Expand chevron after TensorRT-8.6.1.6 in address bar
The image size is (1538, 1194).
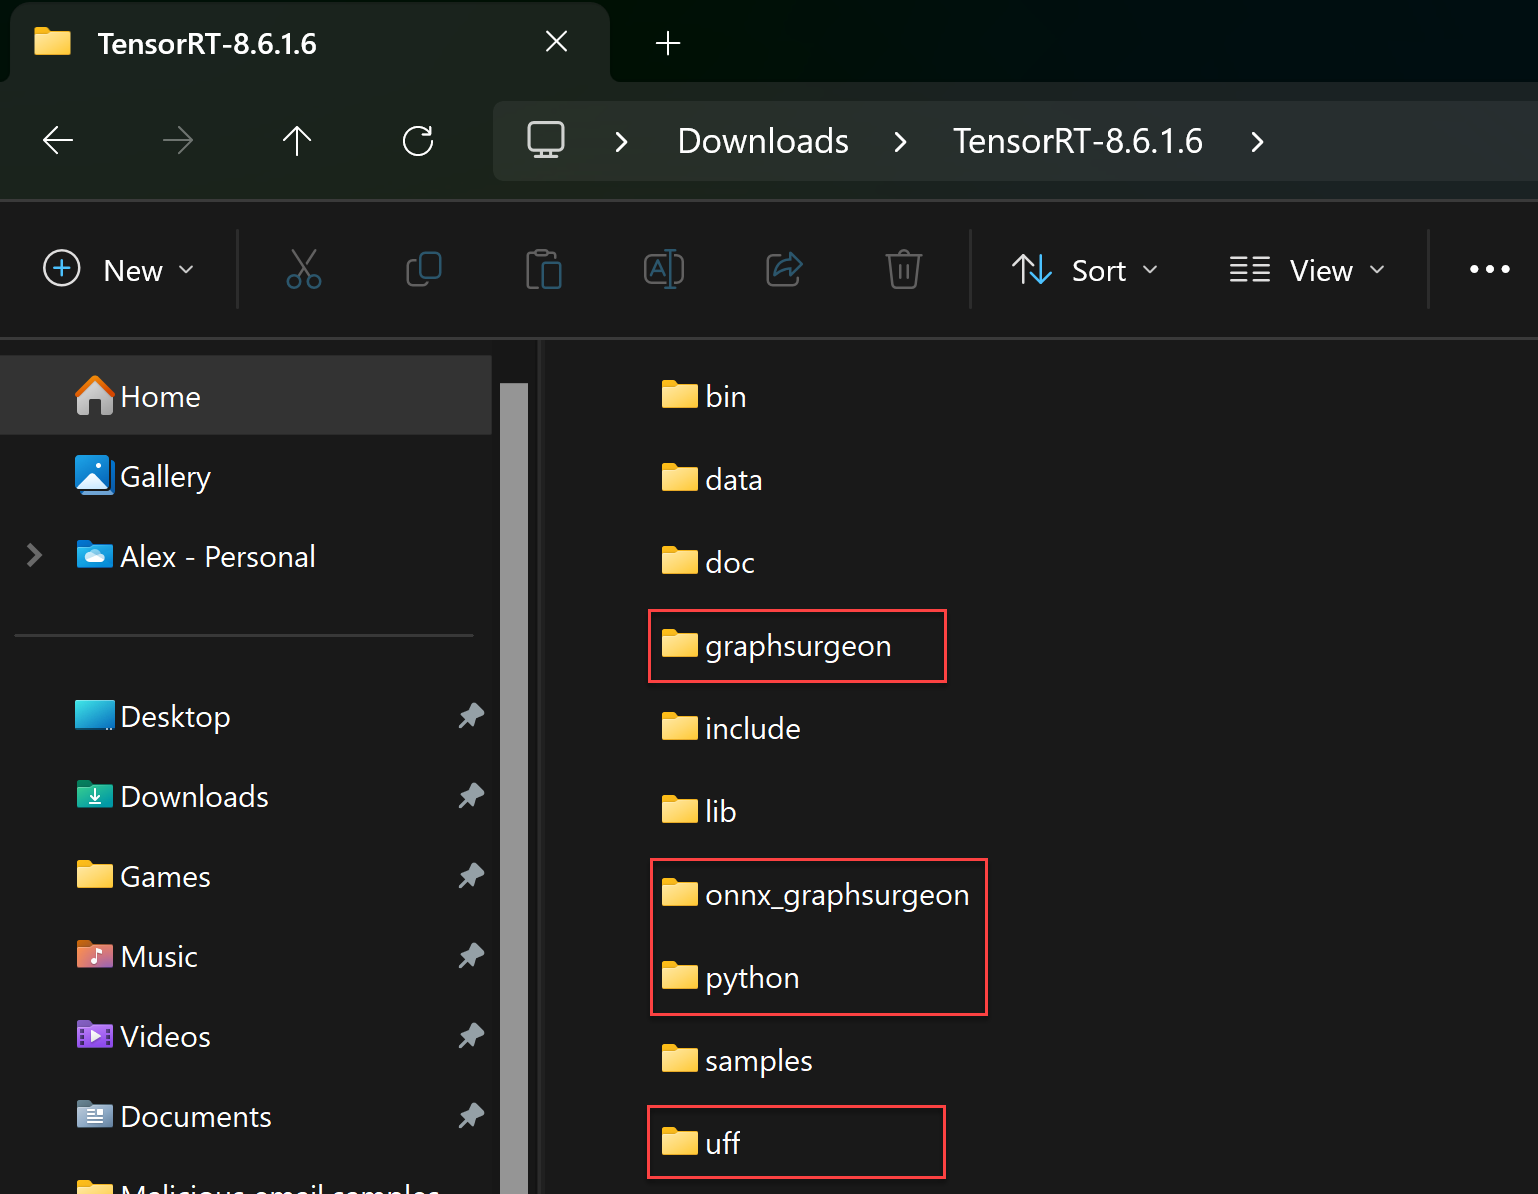(1257, 142)
